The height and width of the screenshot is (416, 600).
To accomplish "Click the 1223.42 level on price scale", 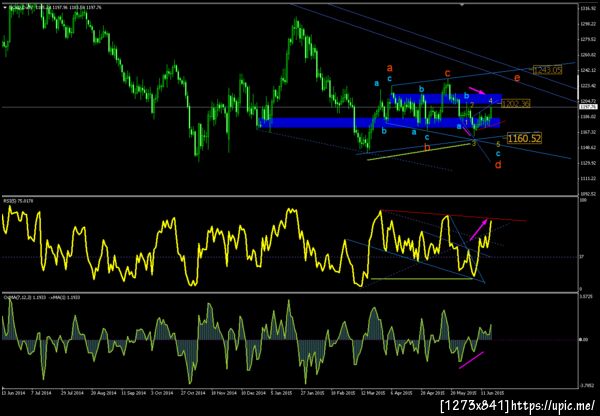I will [x=587, y=86].
